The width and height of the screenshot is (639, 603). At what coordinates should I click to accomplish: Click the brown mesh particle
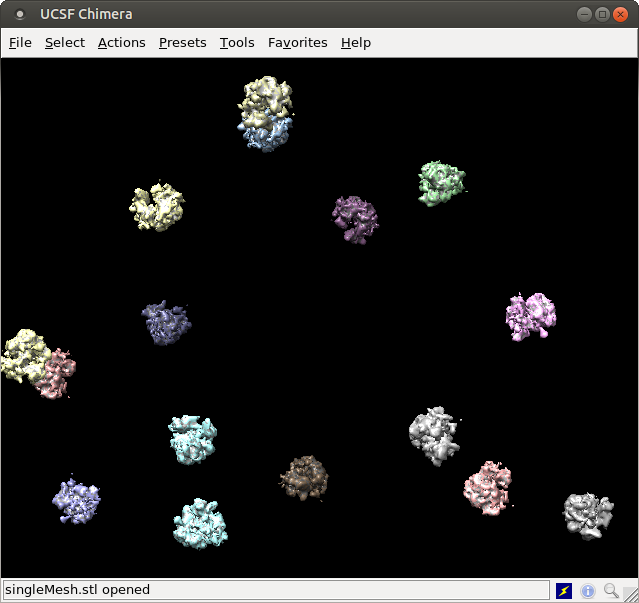click(304, 478)
